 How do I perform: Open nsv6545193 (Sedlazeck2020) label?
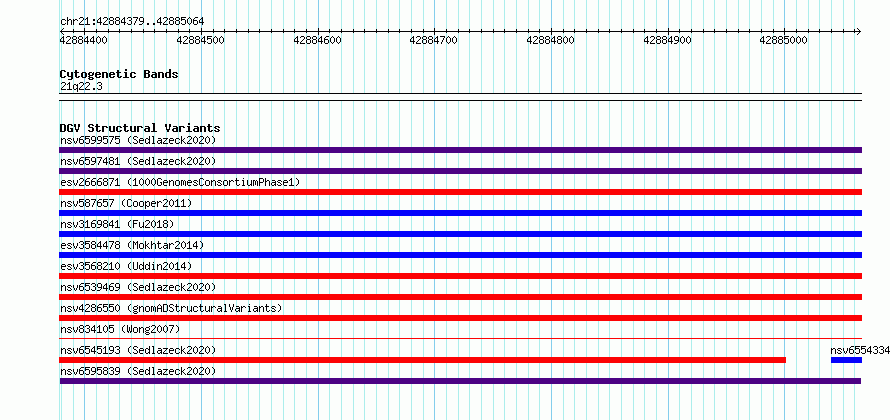tap(138, 350)
